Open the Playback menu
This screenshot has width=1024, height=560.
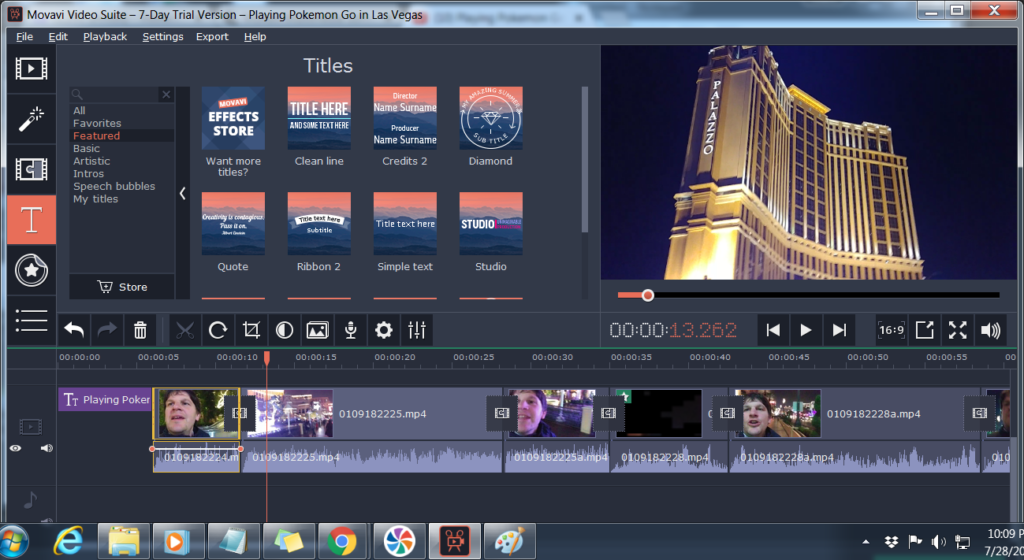click(x=104, y=37)
